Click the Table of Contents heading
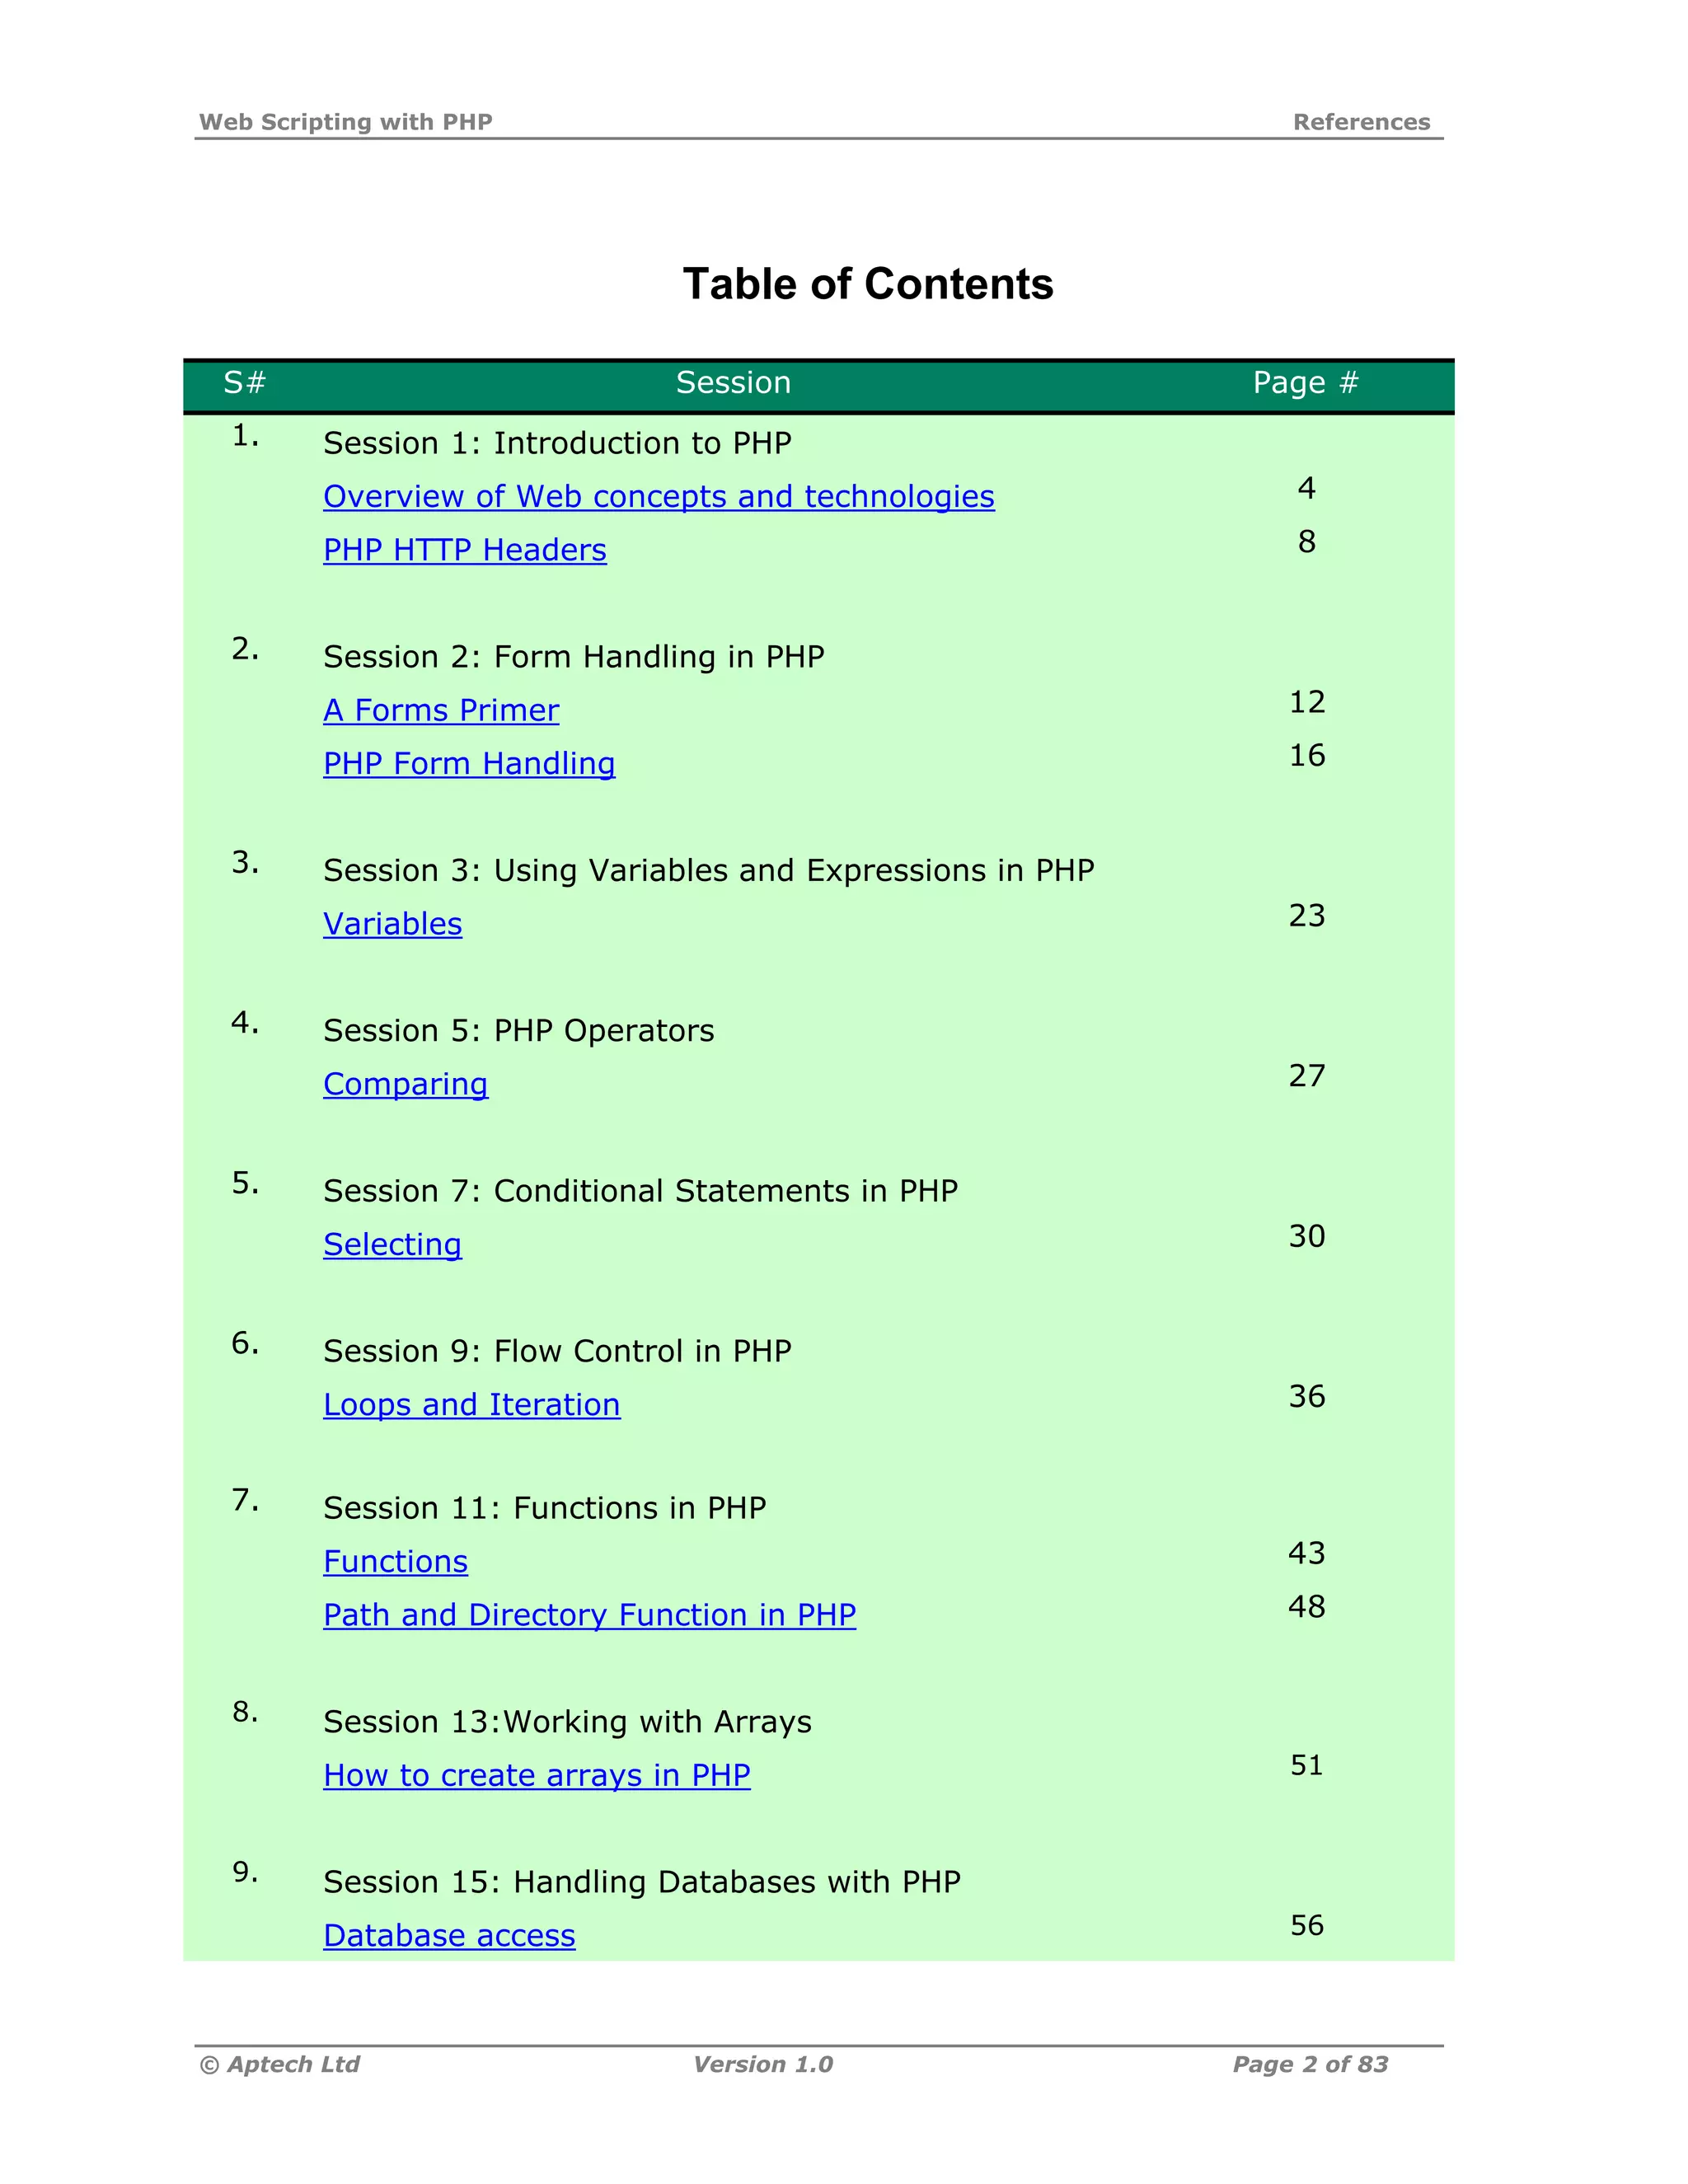Screen dimensions: 1688x2184 click(867, 284)
